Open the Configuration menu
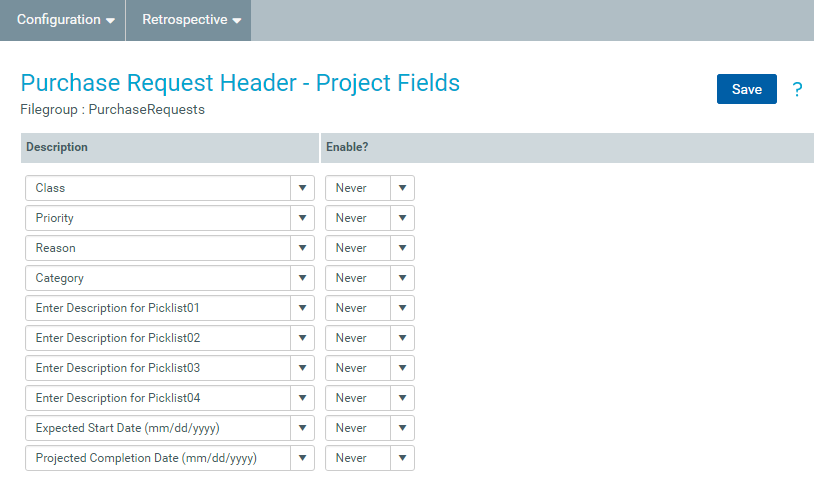This screenshot has width=814, height=479. click(x=66, y=20)
